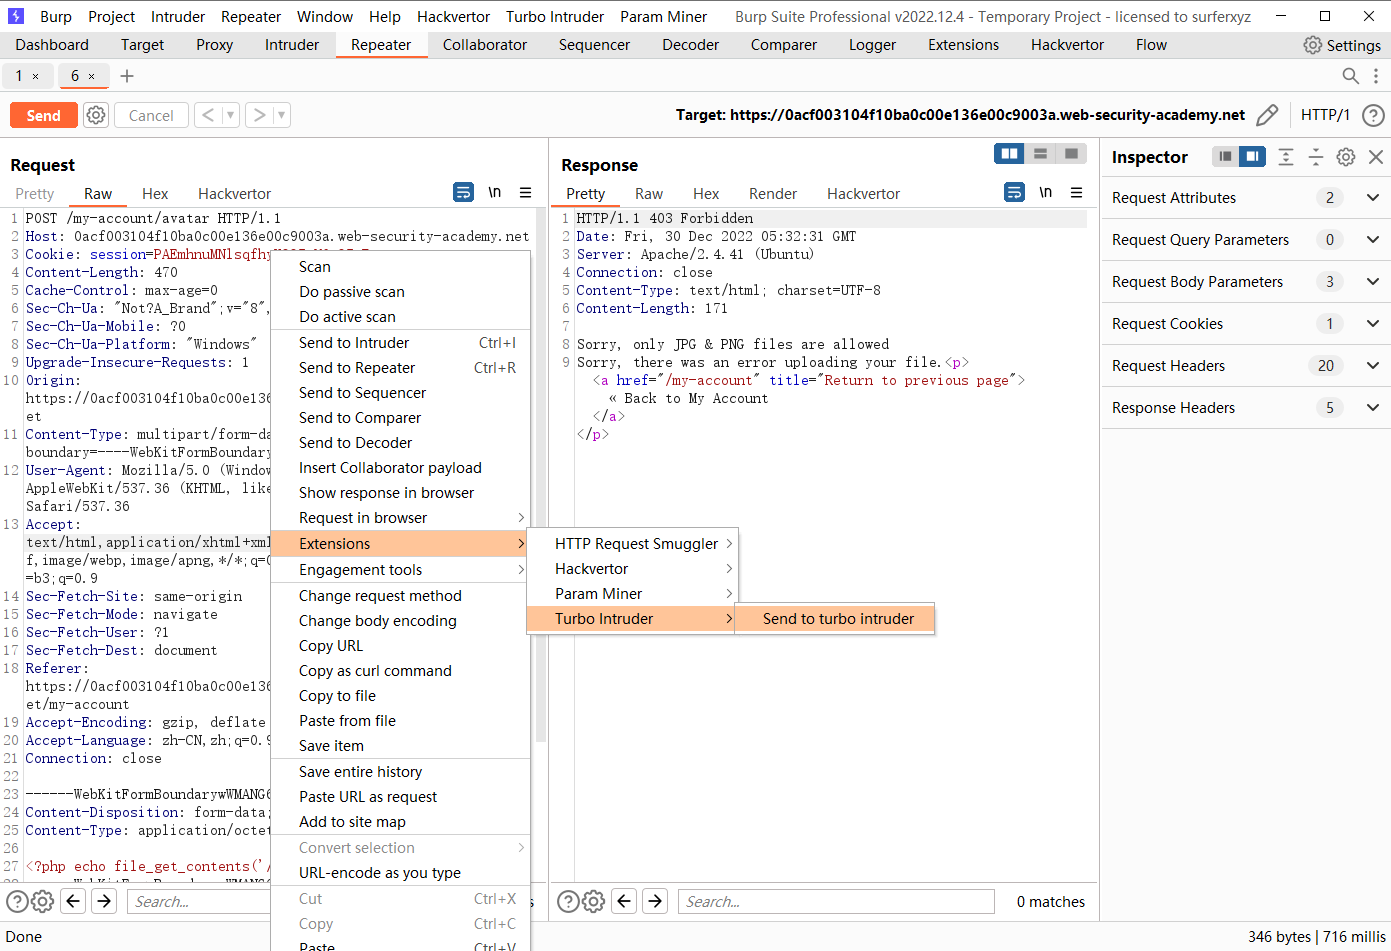This screenshot has height=951, width=1391.
Task: Switch response view to Render tab
Action: tap(773, 193)
